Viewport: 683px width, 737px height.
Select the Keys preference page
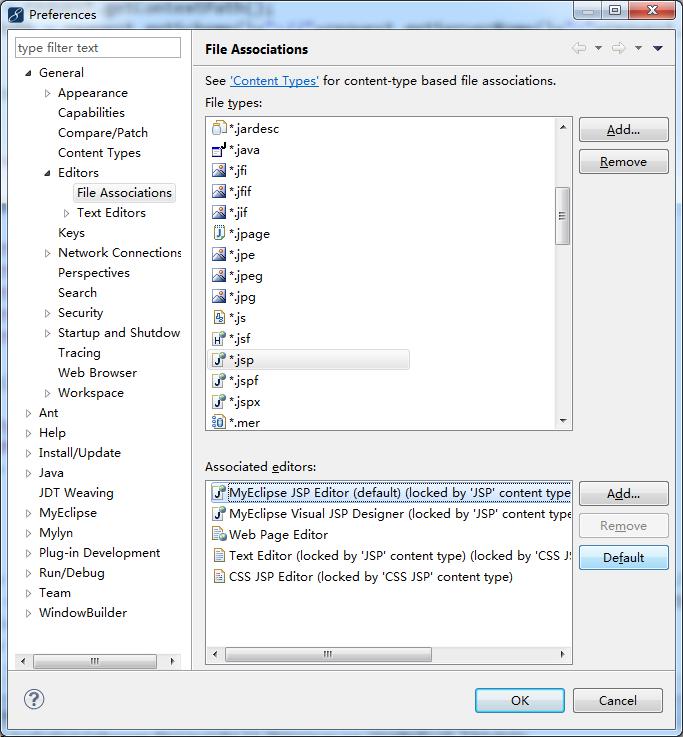pyautogui.click(x=71, y=233)
